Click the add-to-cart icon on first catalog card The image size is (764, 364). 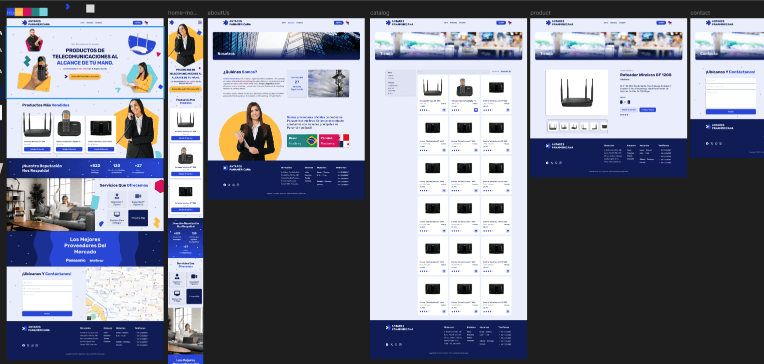coord(444,110)
